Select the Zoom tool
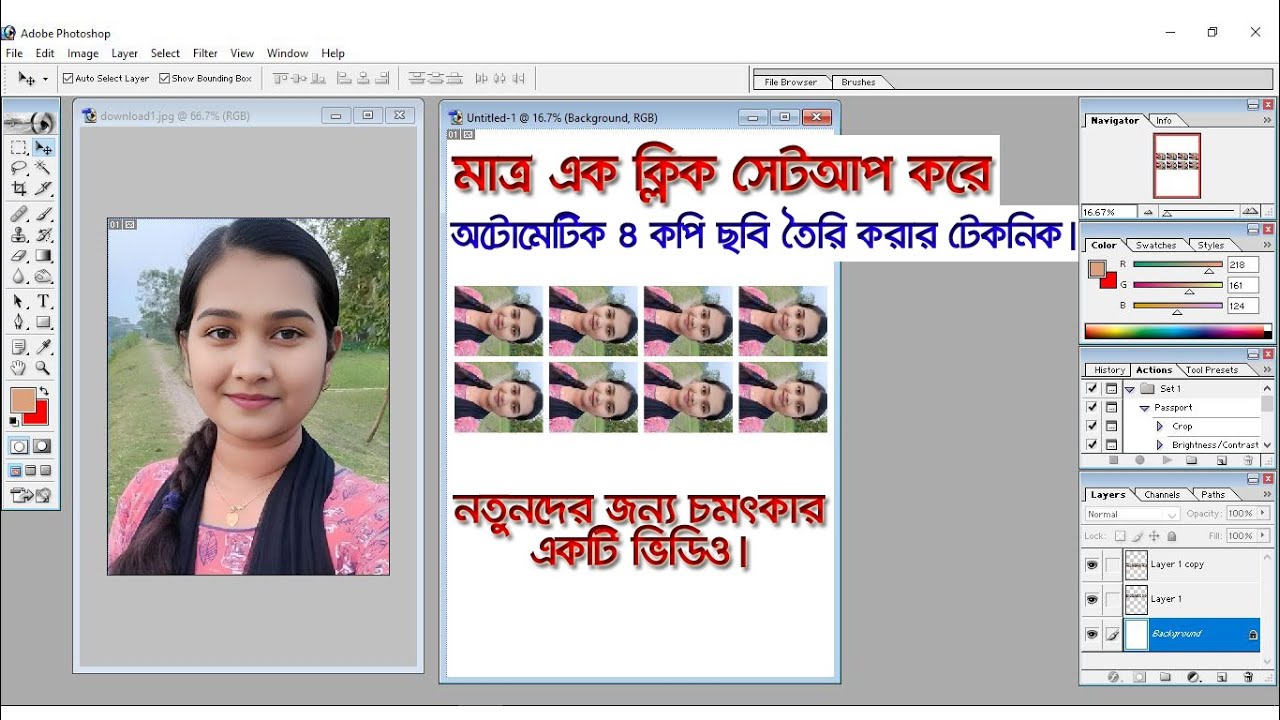This screenshot has width=1280, height=720. point(43,368)
